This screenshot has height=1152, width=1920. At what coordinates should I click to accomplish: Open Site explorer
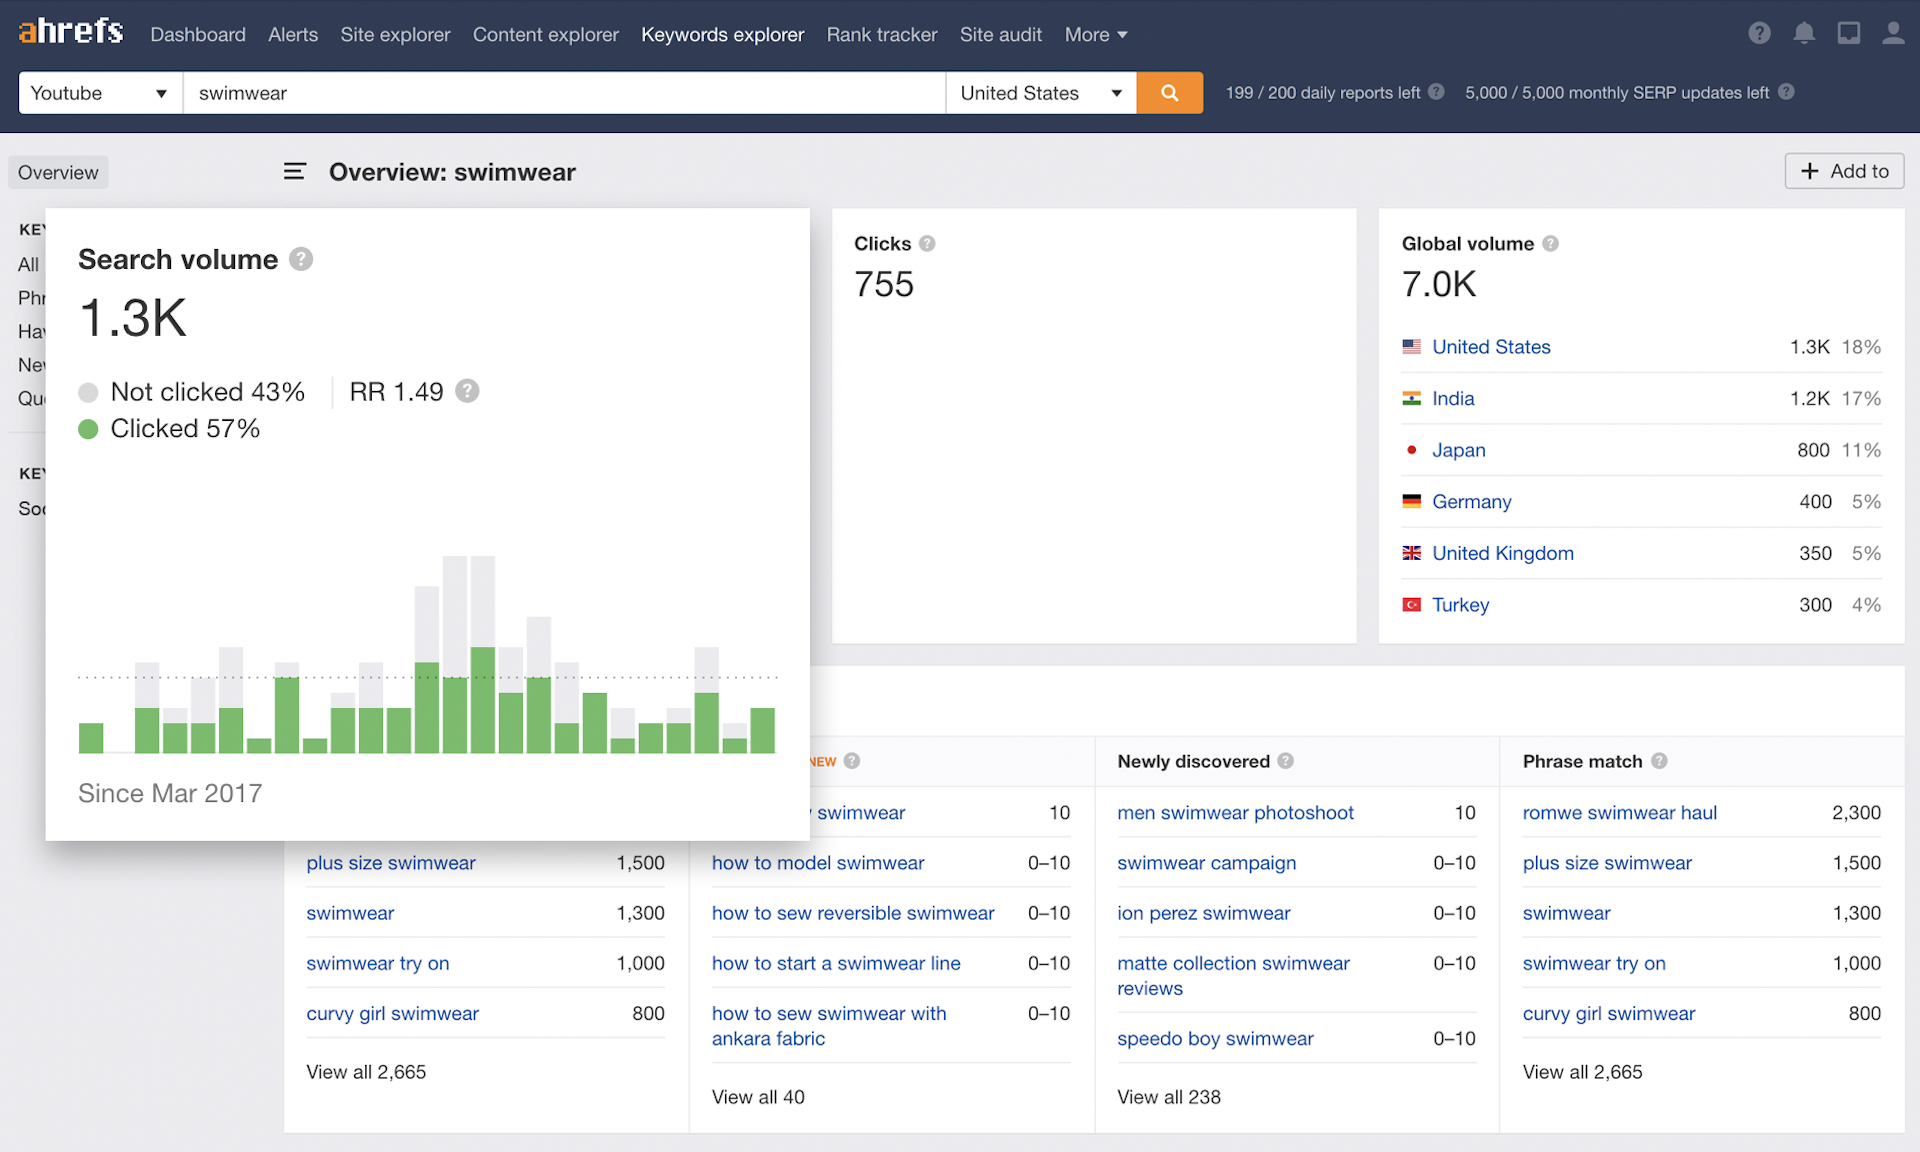click(x=395, y=34)
